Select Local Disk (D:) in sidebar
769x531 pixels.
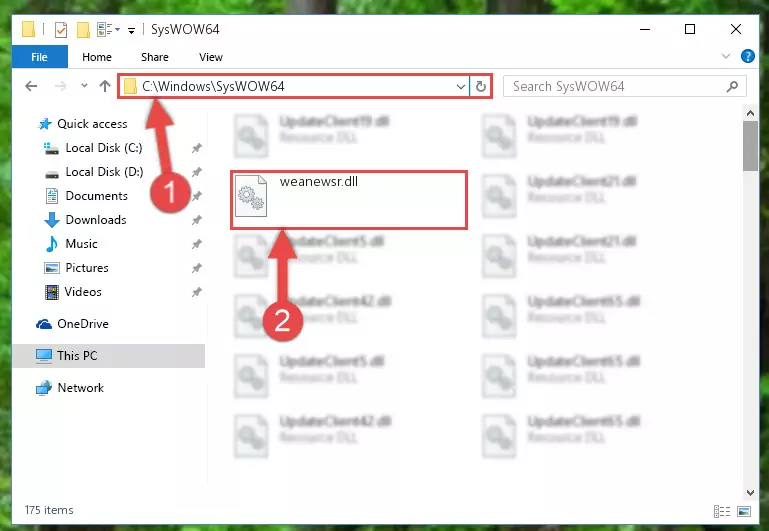(x=104, y=172)
